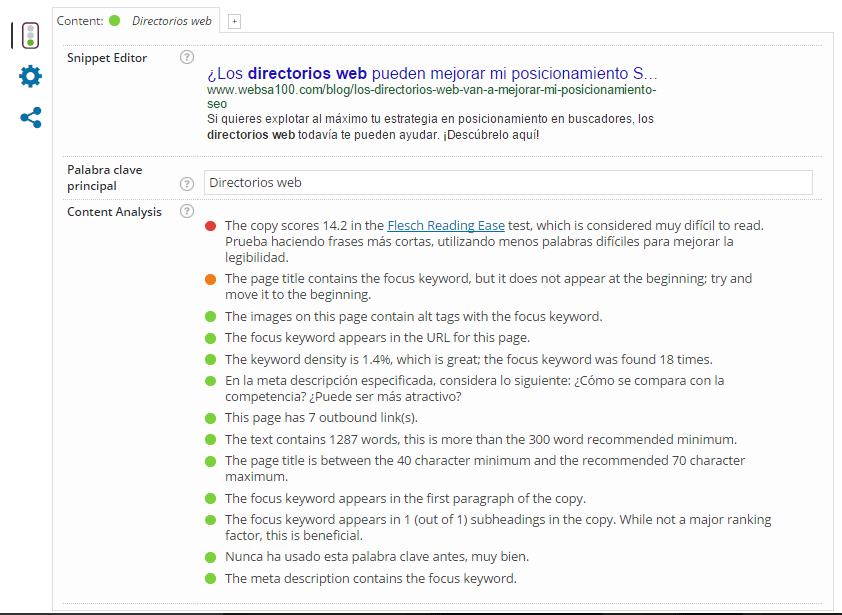
Task: Click the snippet preview URL
Action: point(431,96)
